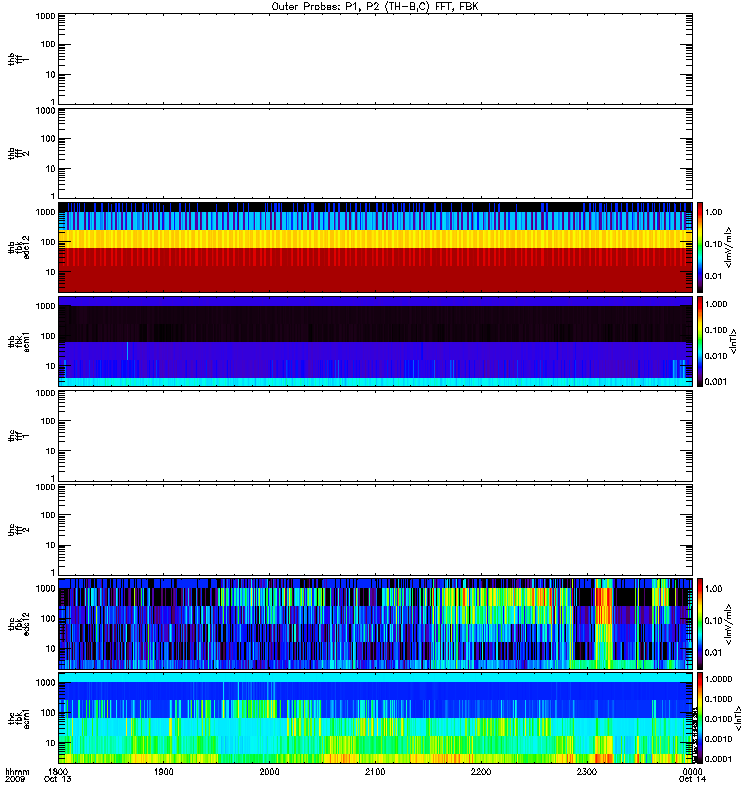Click the "100" tick of thc fff 1 panel

[48, 421]
